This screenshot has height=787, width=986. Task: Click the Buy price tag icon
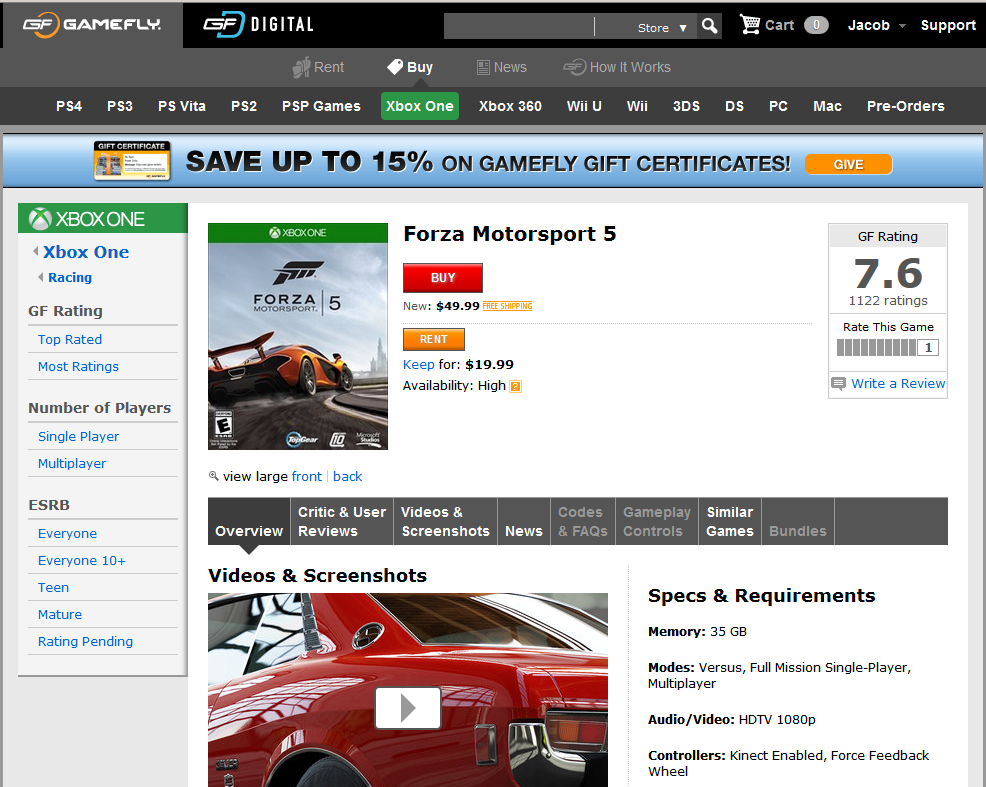coord(395,67)
